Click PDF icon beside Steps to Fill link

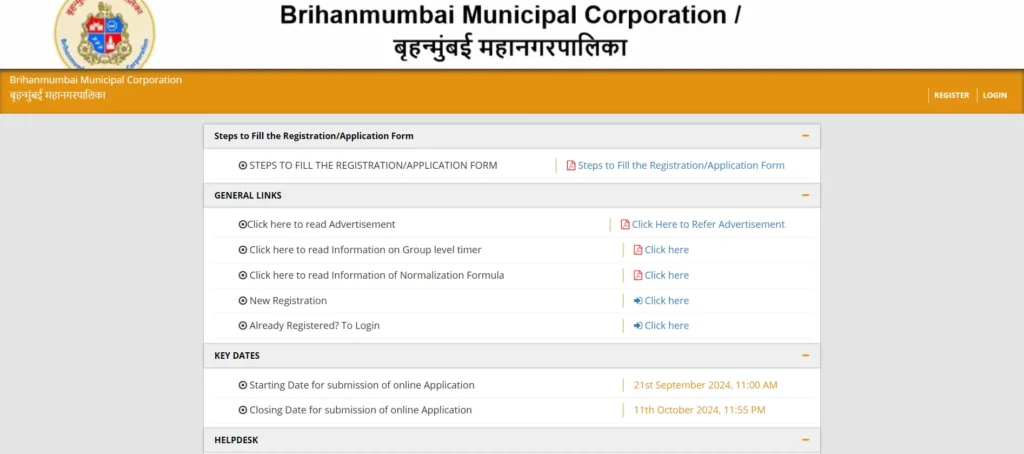[x=571, y=166]
